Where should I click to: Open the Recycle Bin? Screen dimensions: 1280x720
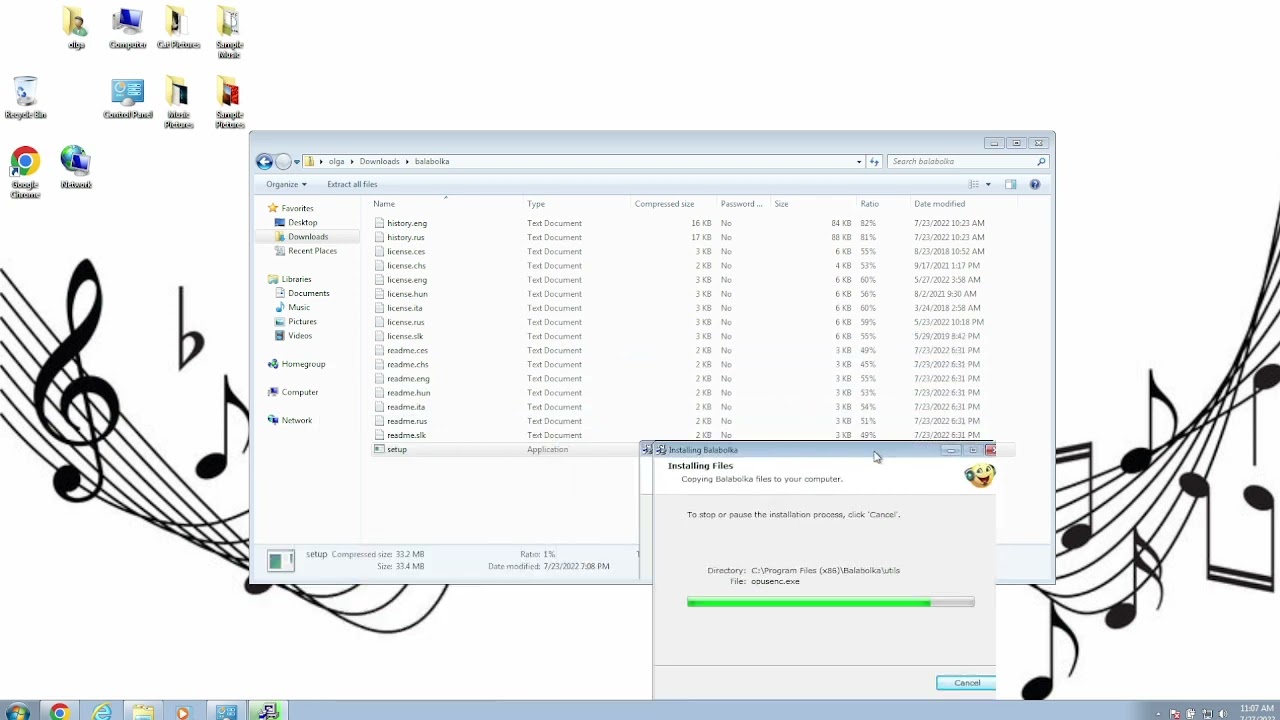25,98
